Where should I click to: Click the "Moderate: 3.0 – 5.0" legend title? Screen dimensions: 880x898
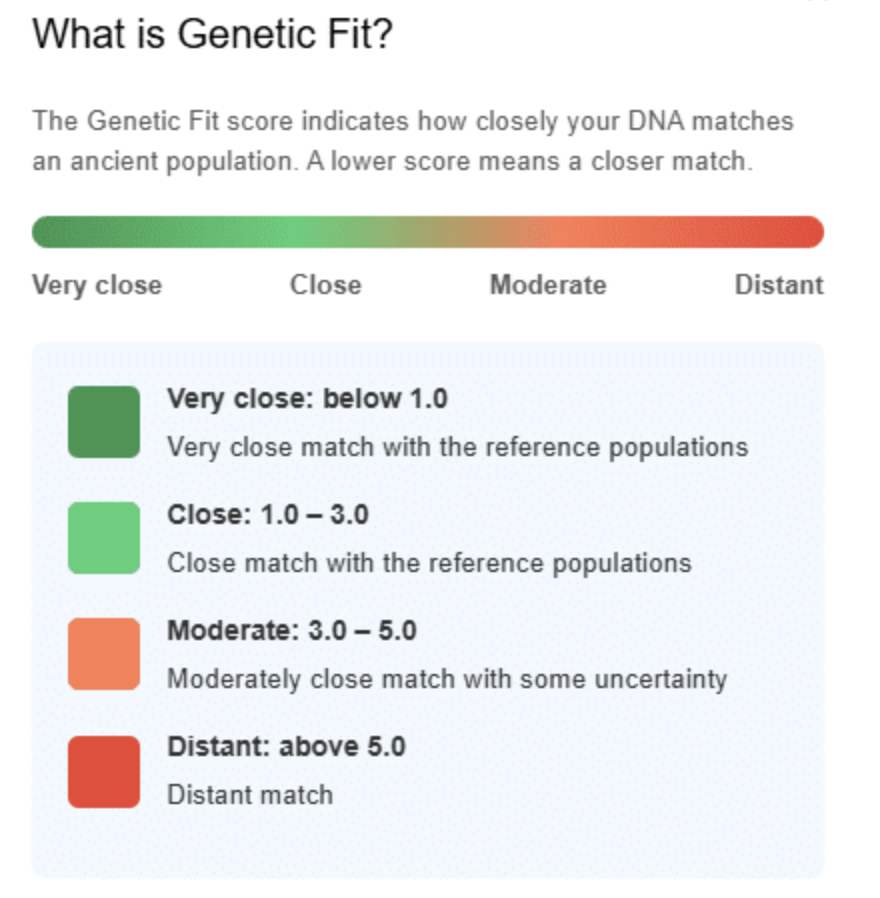(291, 631)
